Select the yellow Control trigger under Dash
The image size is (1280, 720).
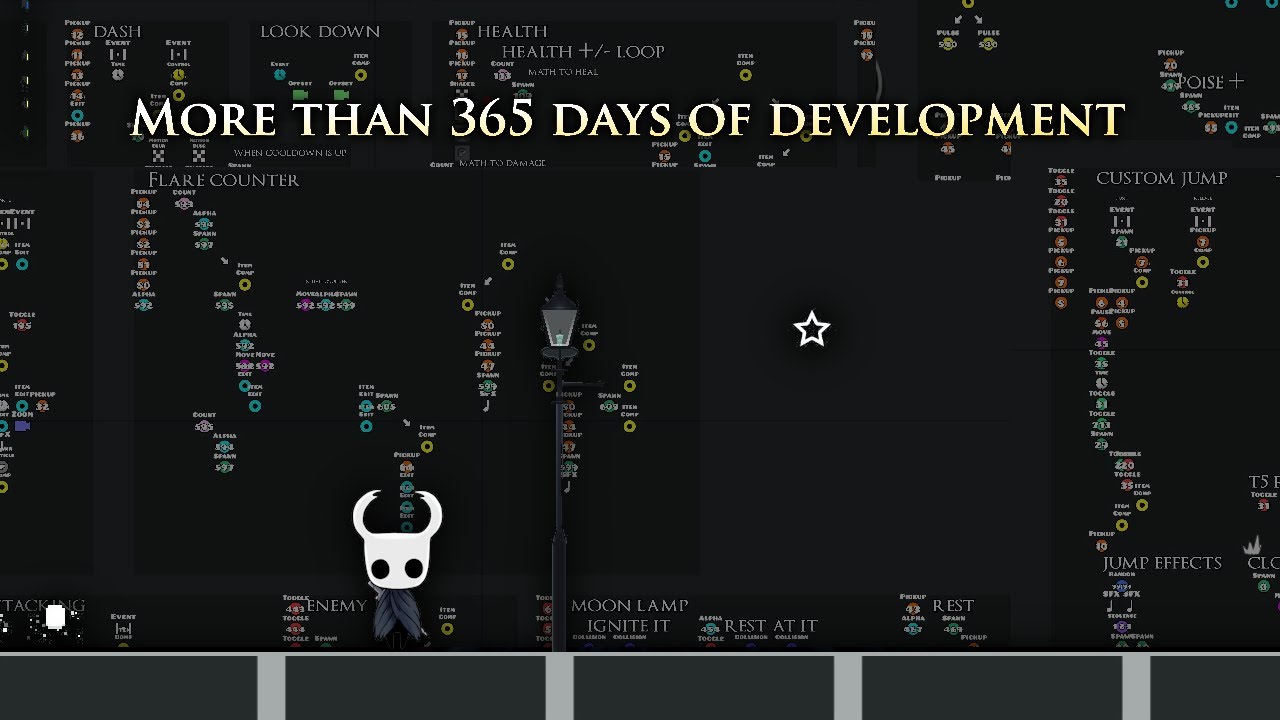178,74
